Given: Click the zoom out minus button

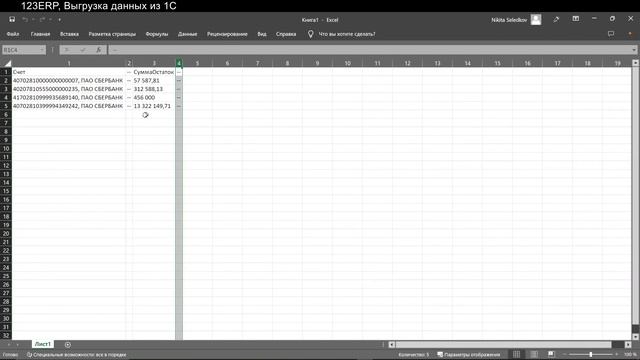Looking at the screenshot, I should 564,354.
